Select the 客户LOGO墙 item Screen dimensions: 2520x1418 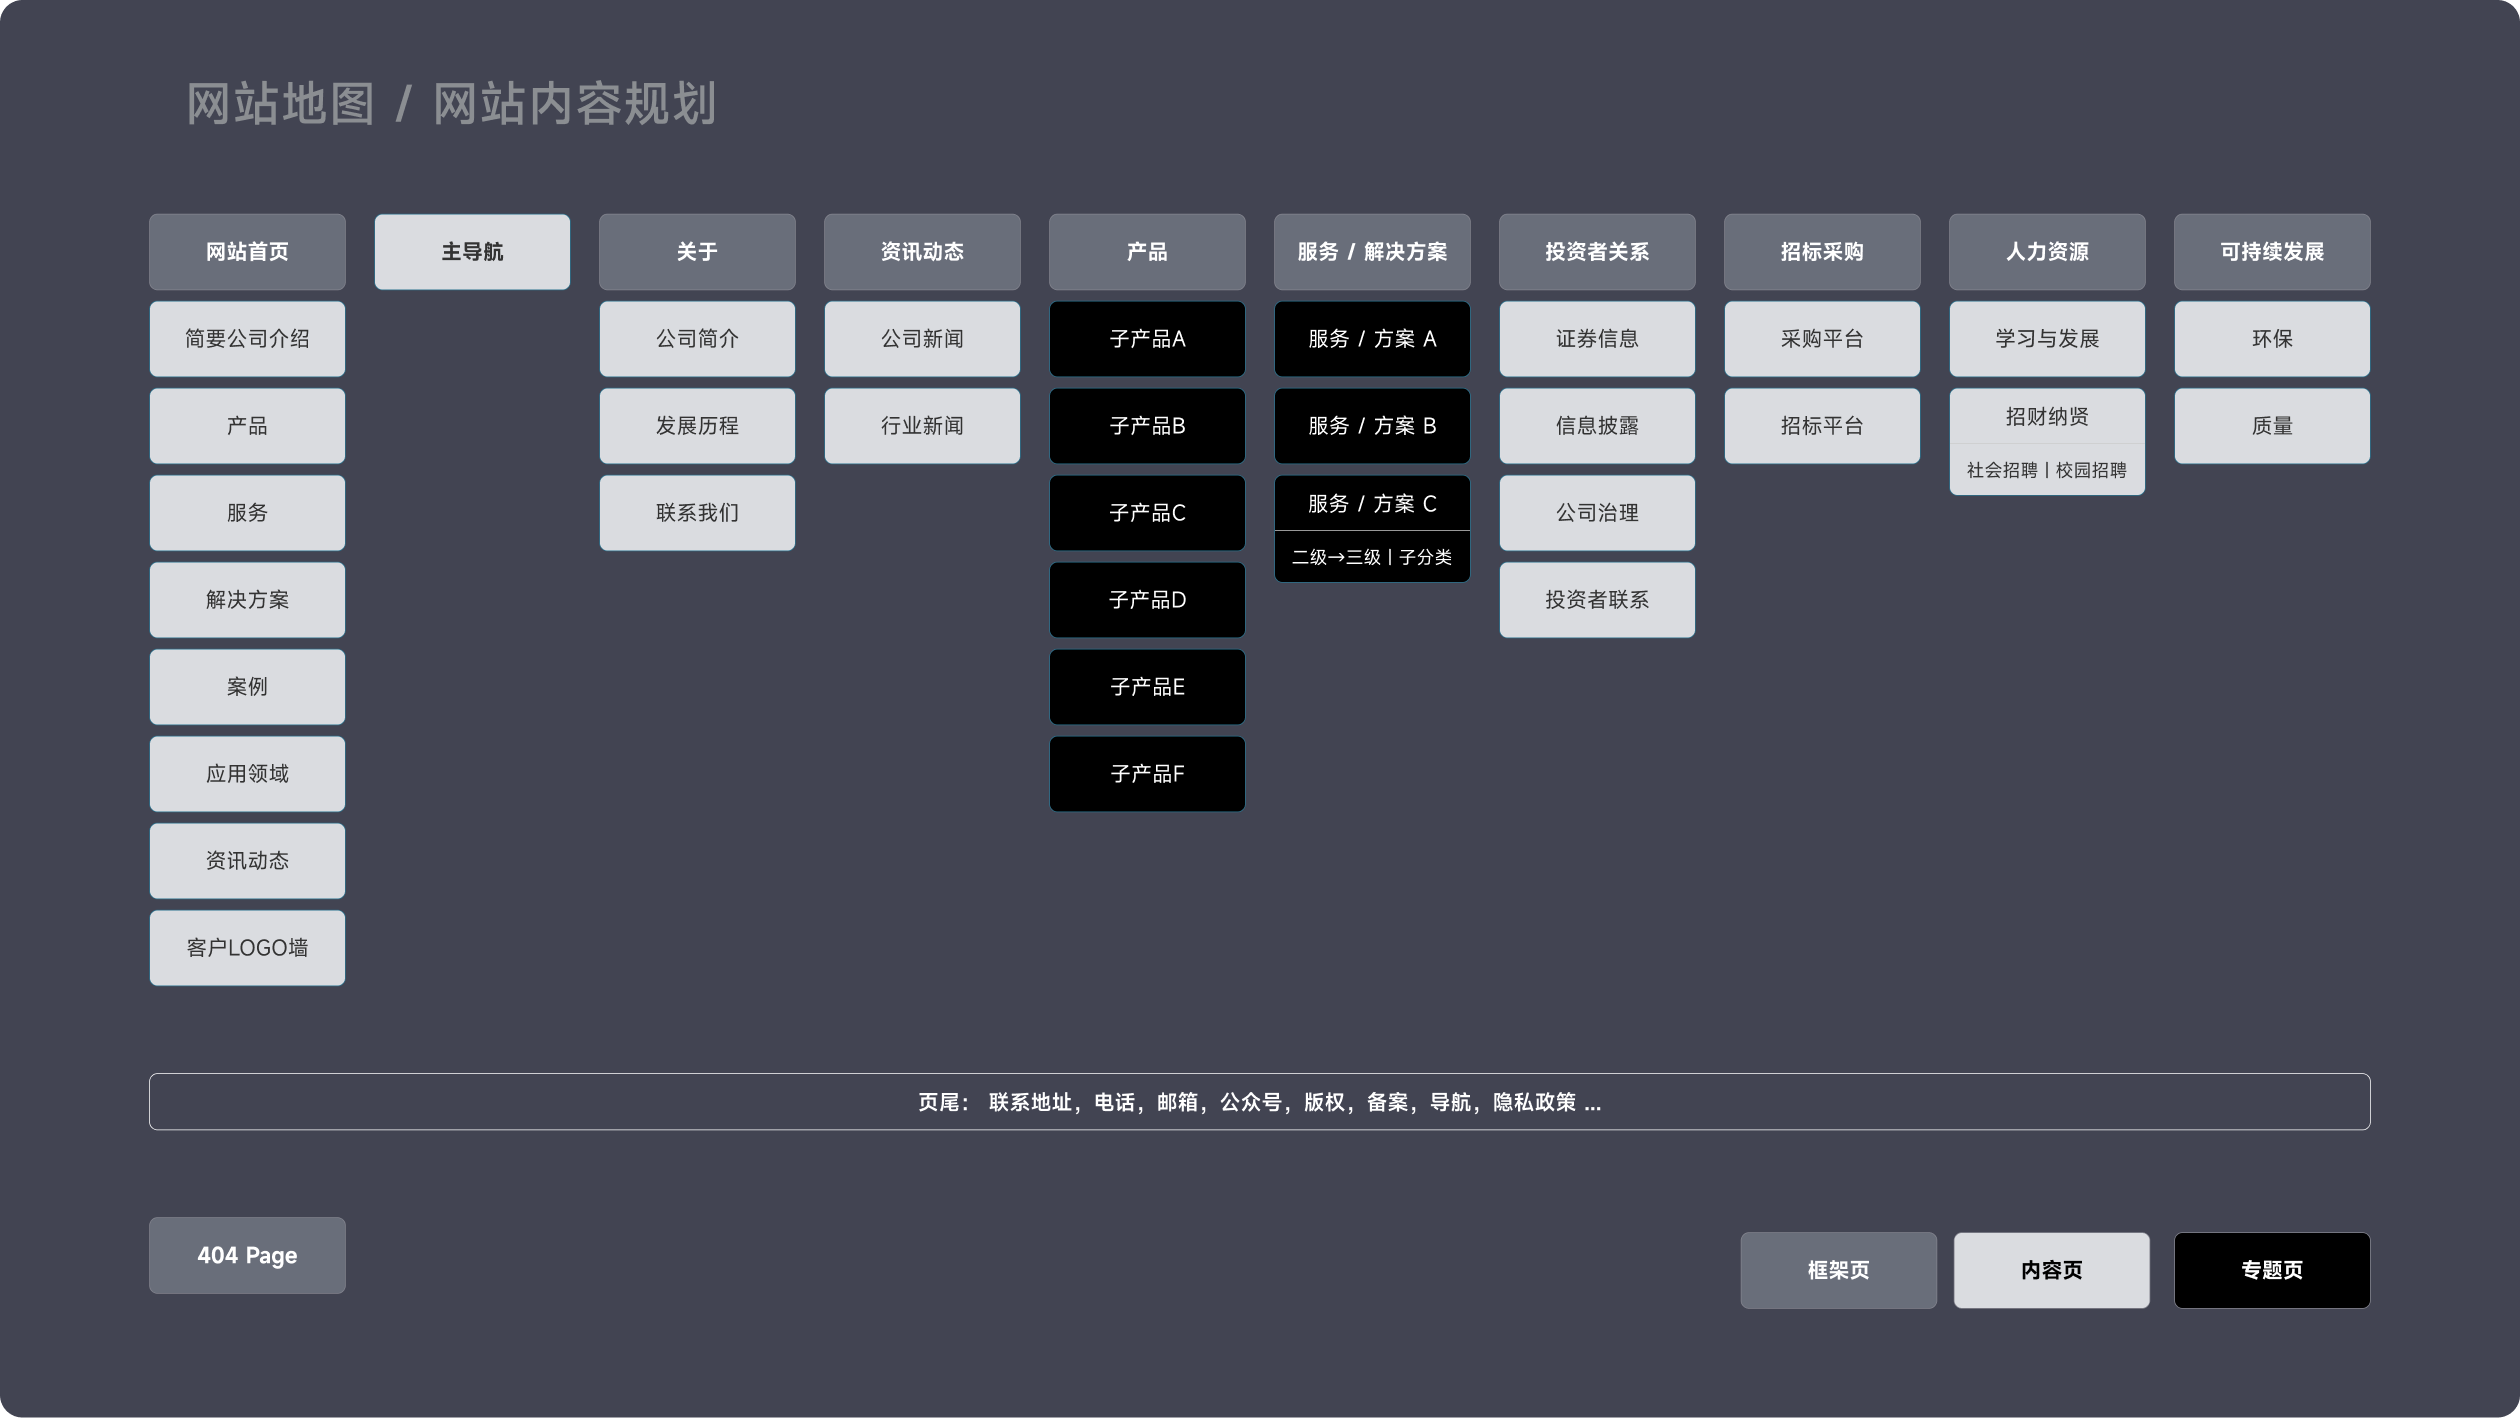click(247, 948)
